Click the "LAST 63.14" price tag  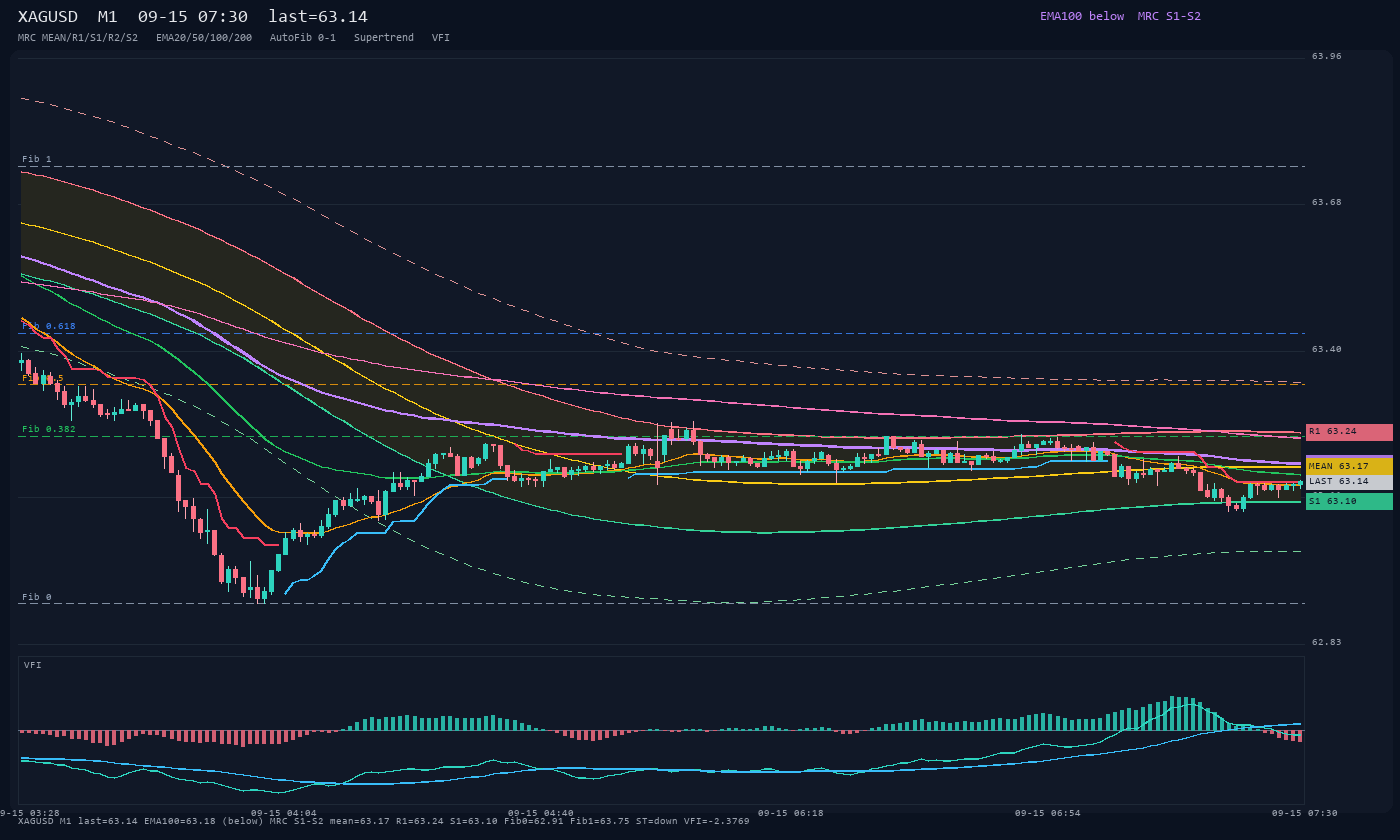pos(1349,482)
